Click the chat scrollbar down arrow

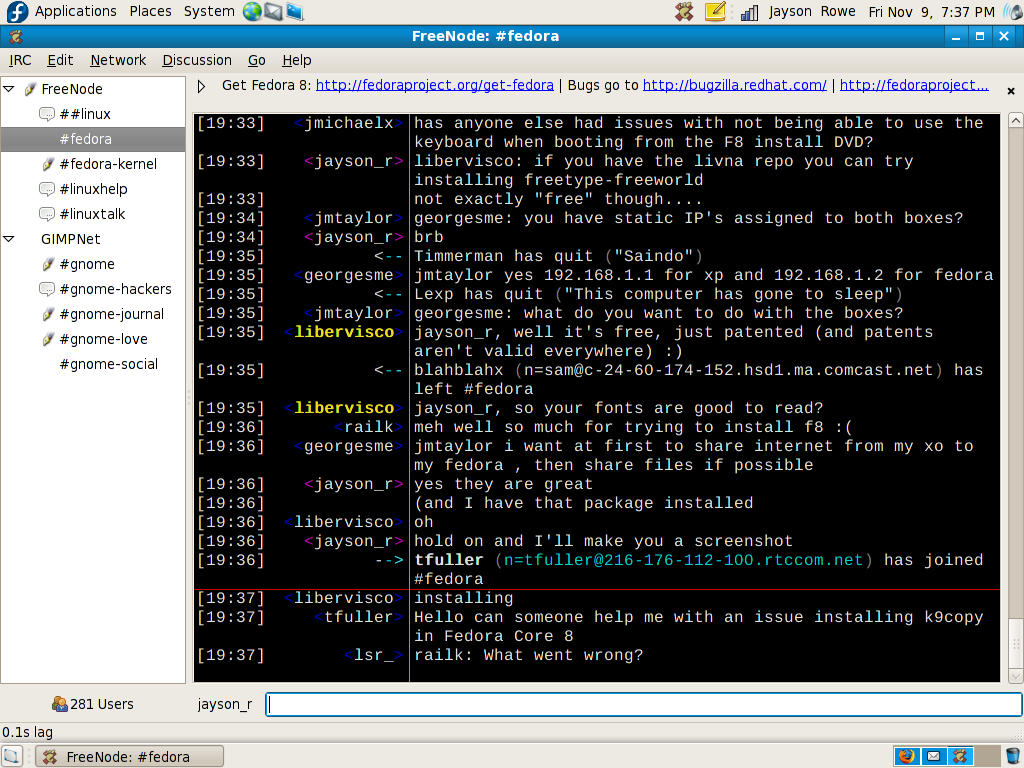point(1016,677)
